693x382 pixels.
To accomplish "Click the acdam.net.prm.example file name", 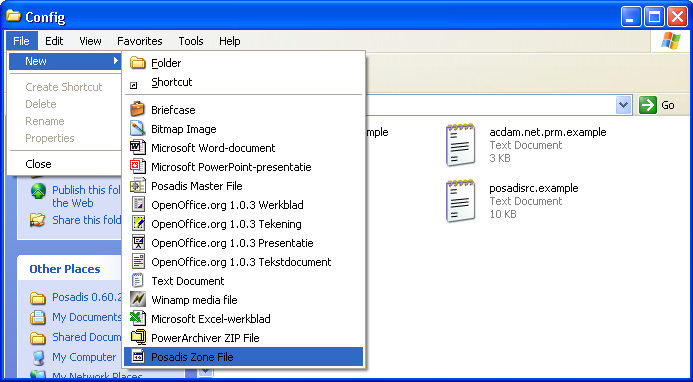I will click(548, 132).
